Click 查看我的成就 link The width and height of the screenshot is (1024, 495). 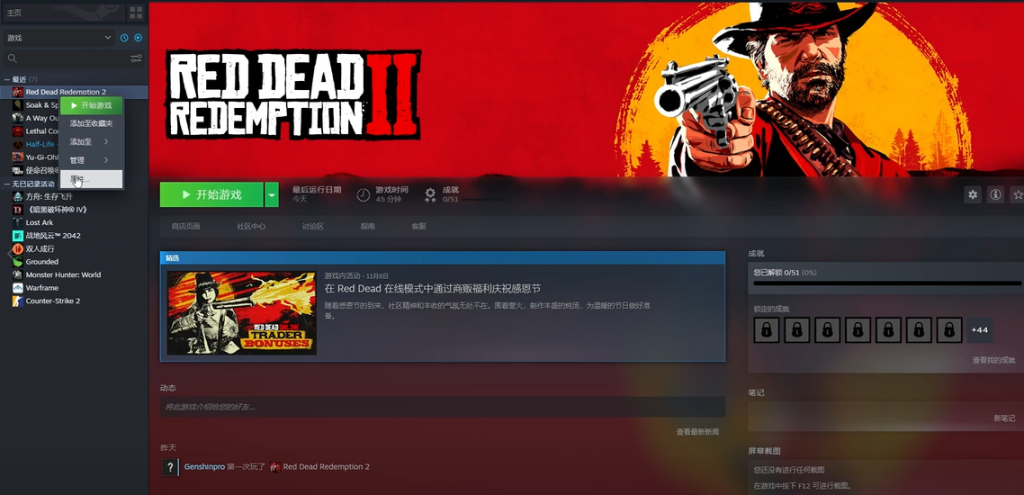tap(994, 360)
